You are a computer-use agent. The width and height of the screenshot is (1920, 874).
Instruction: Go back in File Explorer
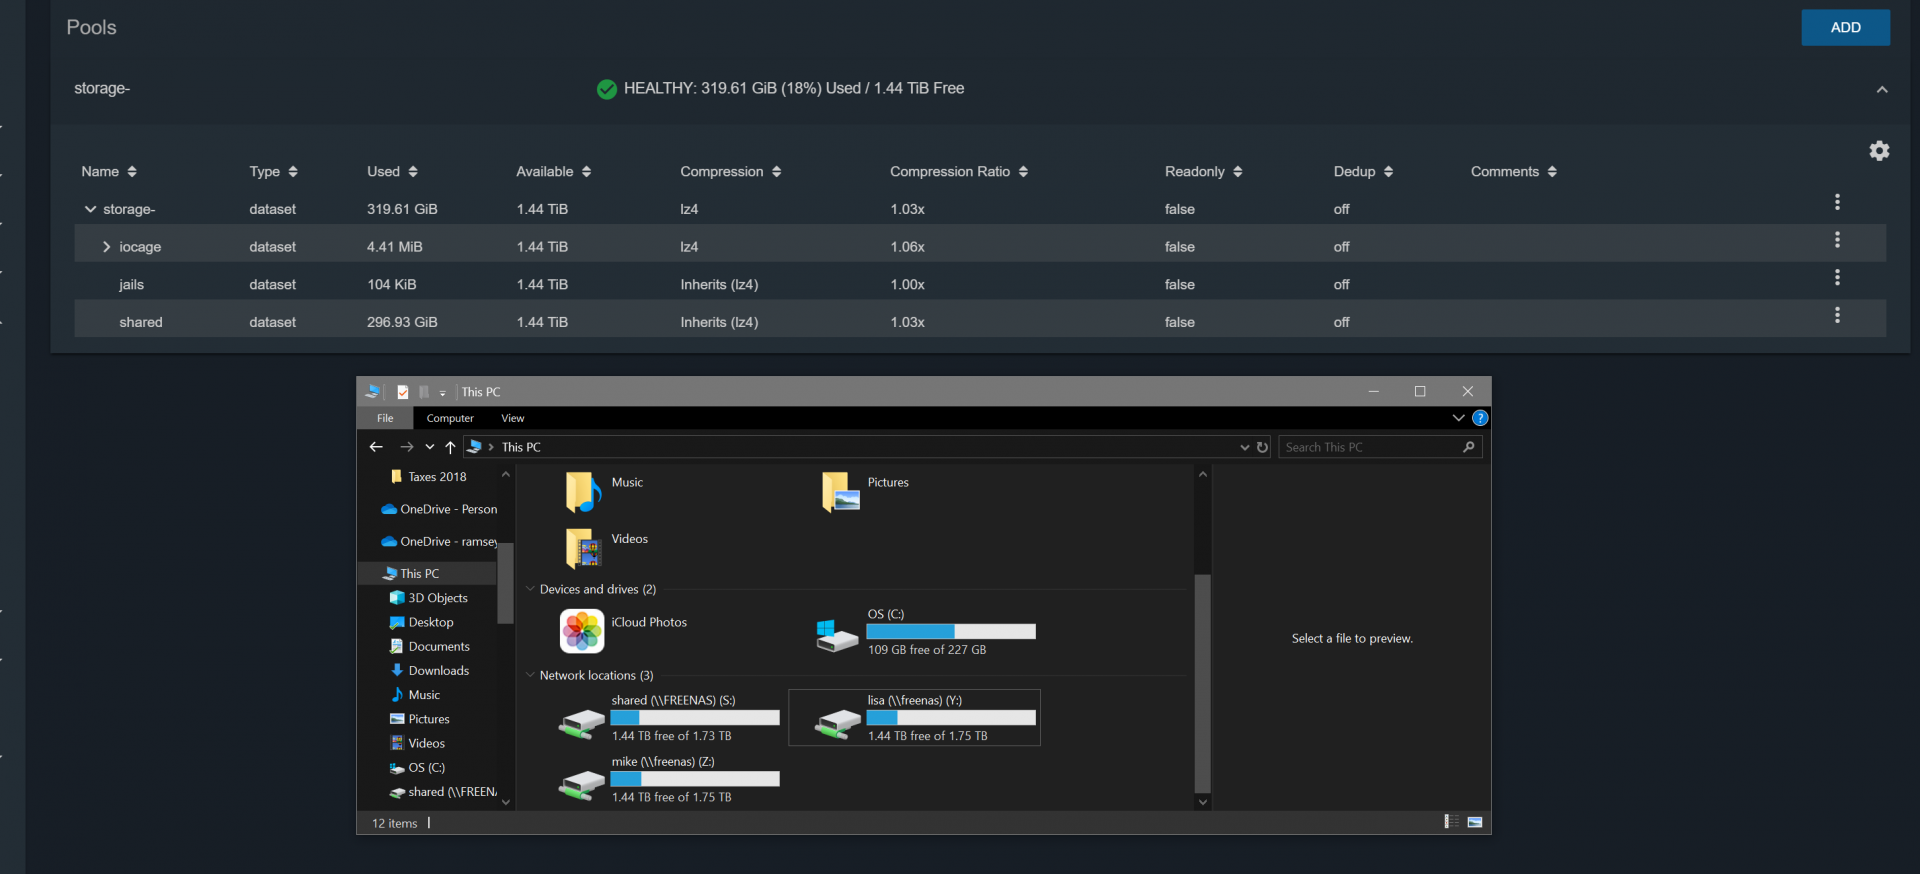click(x=376, y=447)
